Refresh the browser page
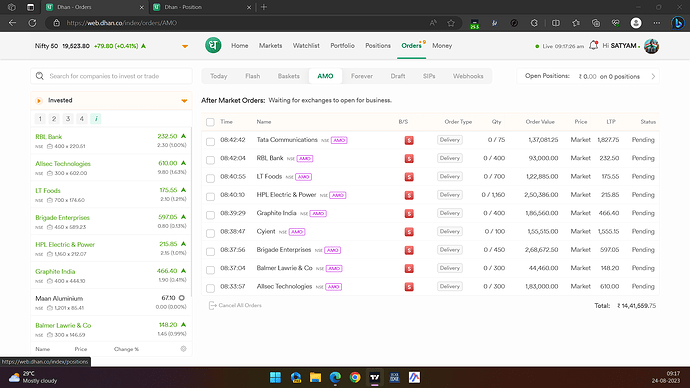690x388 pixels. (x=32, y=23)
